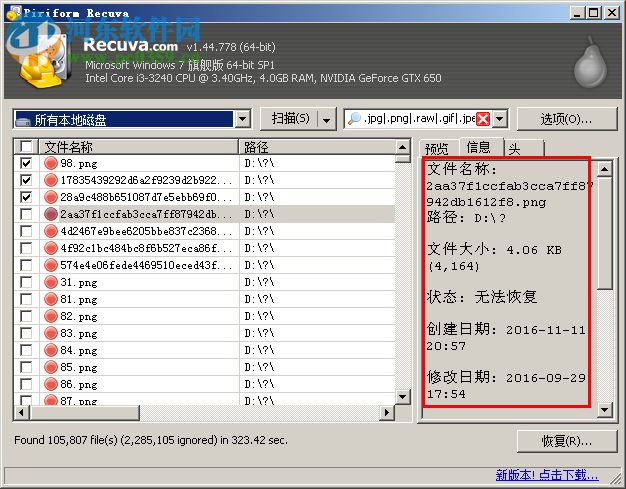The width and height of the screenshot is (626, 489).
Task: Check the 31.png checkbox
Action: click(26, 282)
